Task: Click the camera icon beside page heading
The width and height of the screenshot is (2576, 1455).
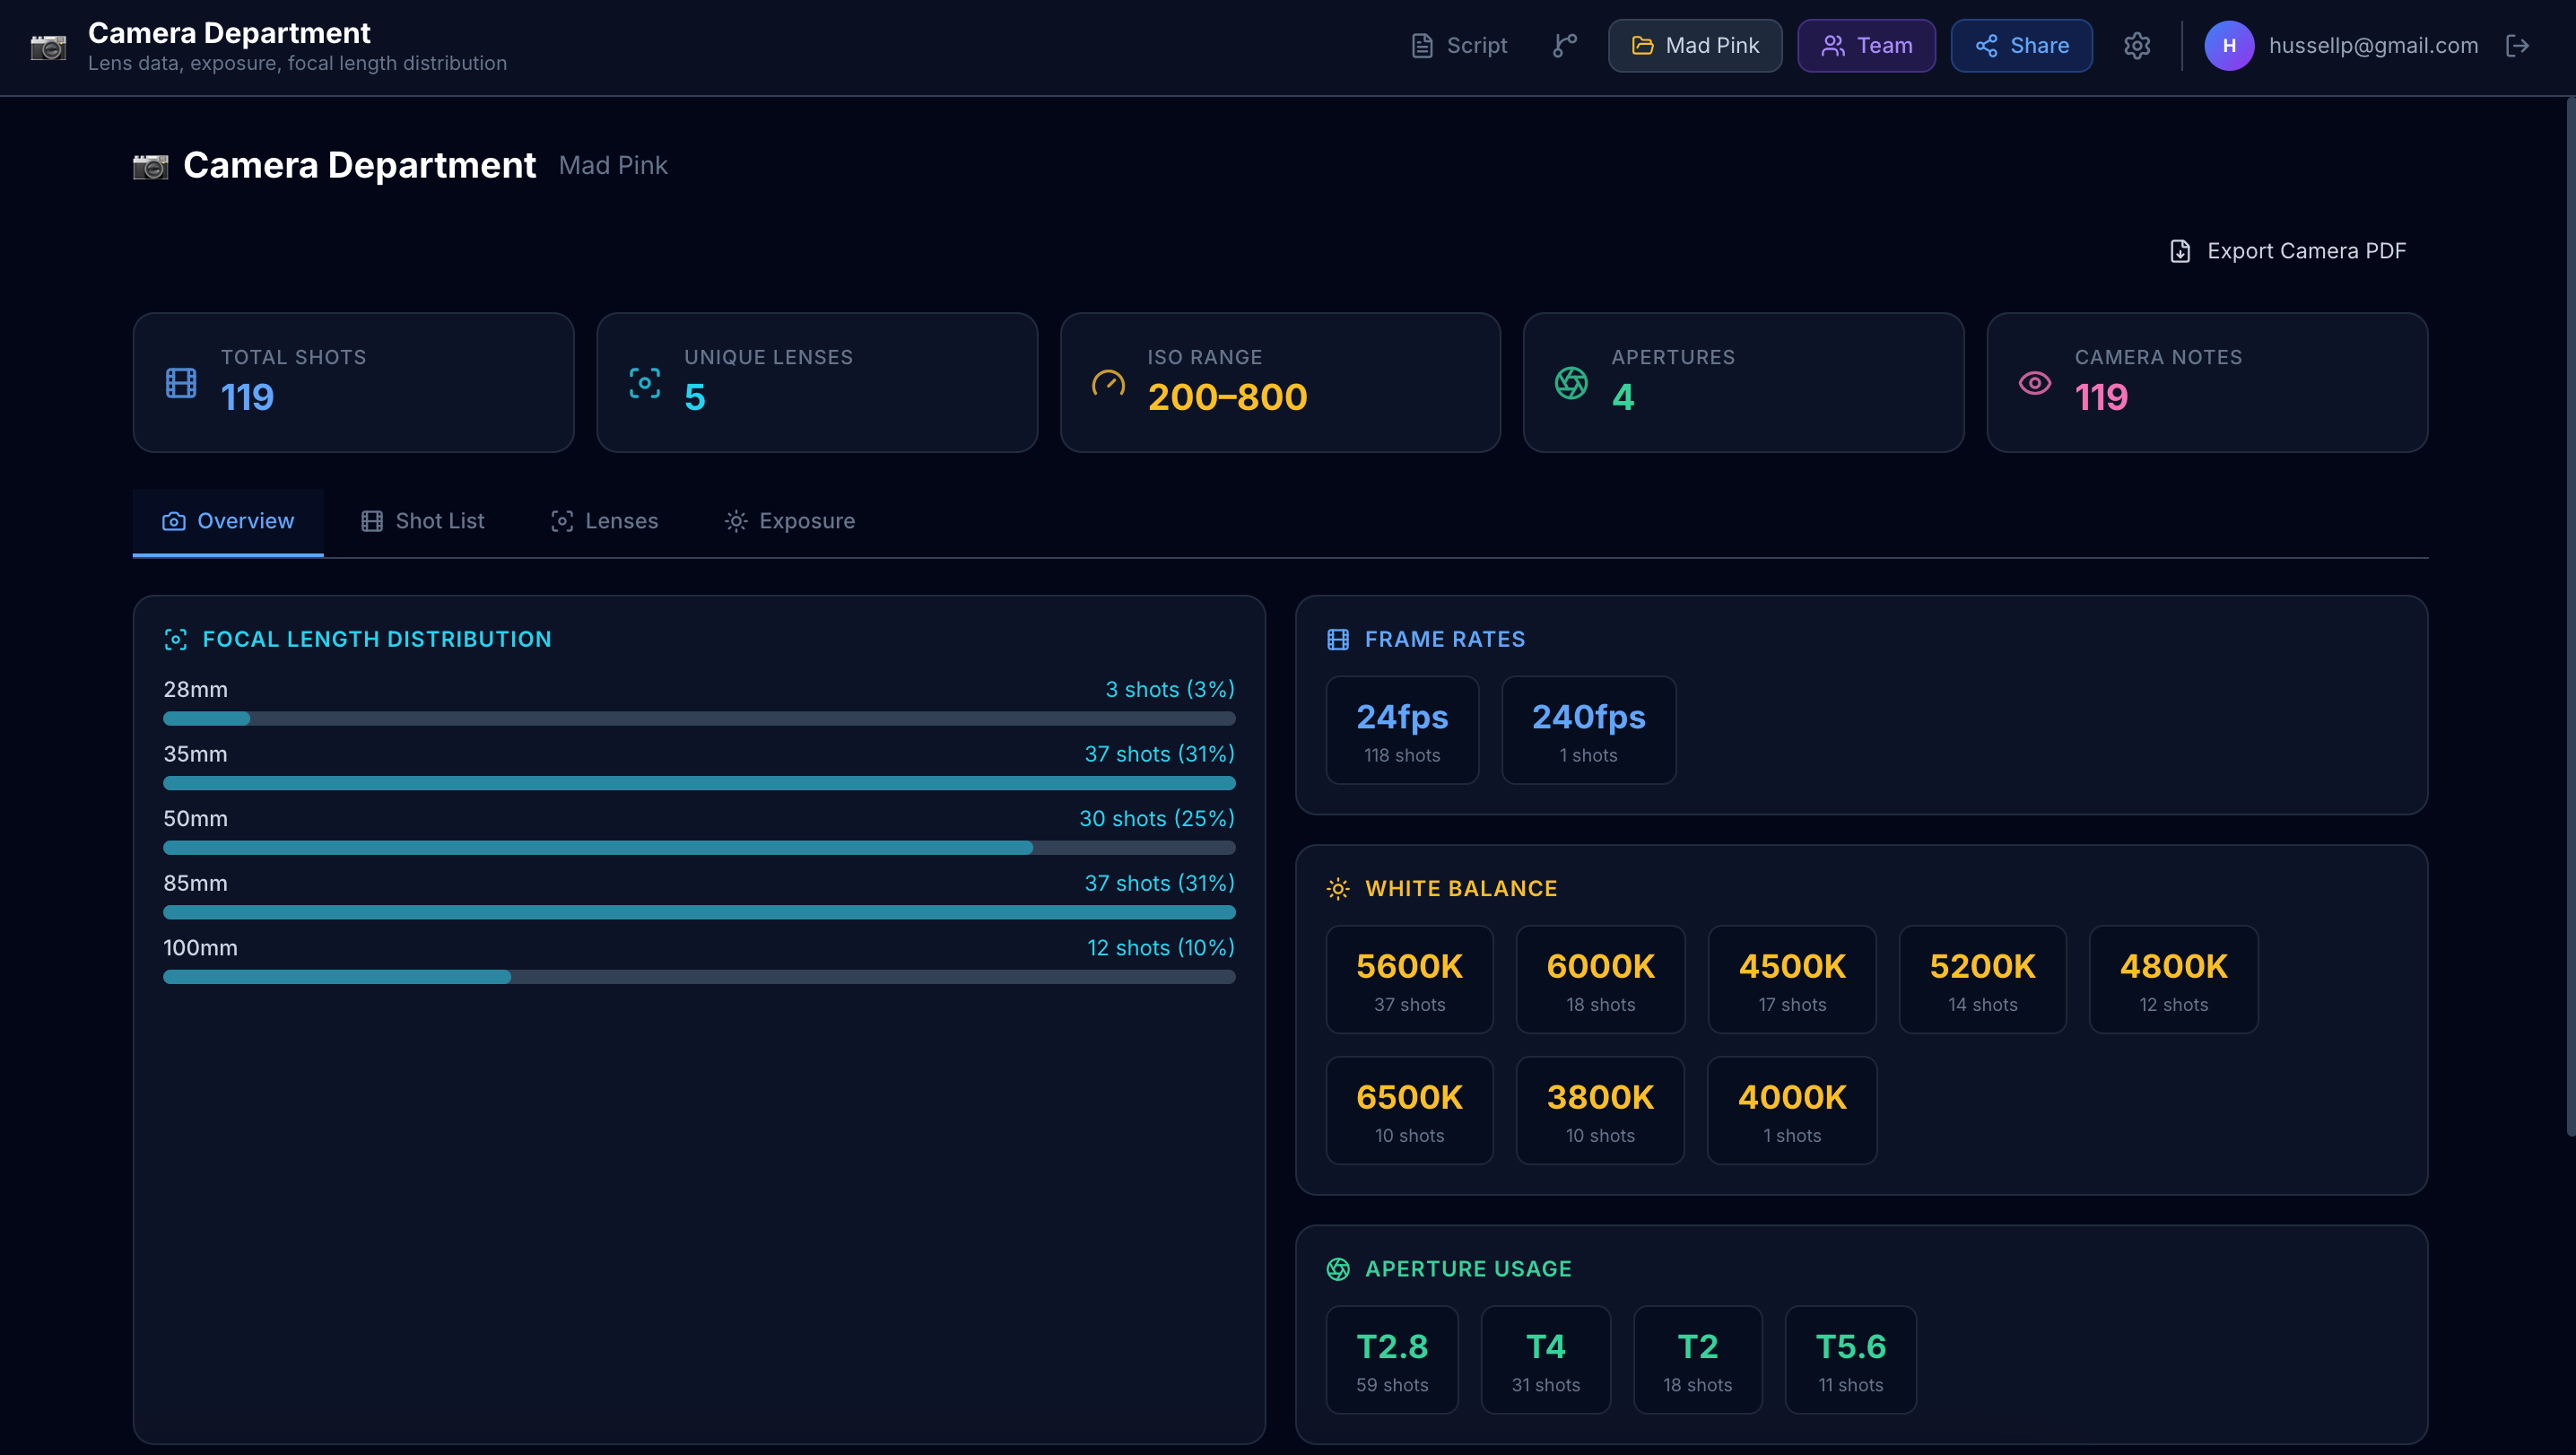Action: pos(151,166)
